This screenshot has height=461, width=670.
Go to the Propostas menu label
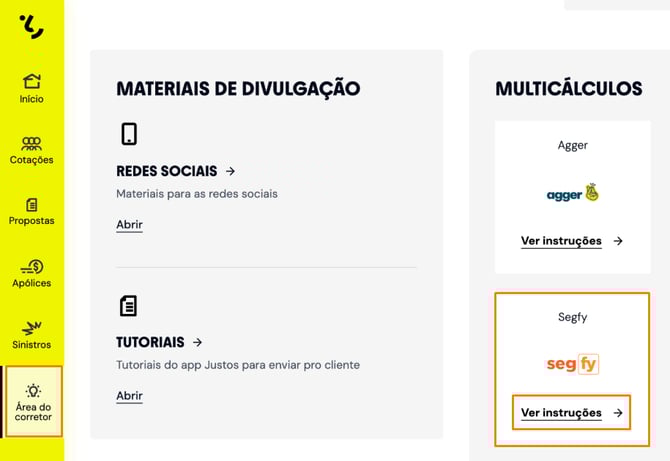pos(32,221)
